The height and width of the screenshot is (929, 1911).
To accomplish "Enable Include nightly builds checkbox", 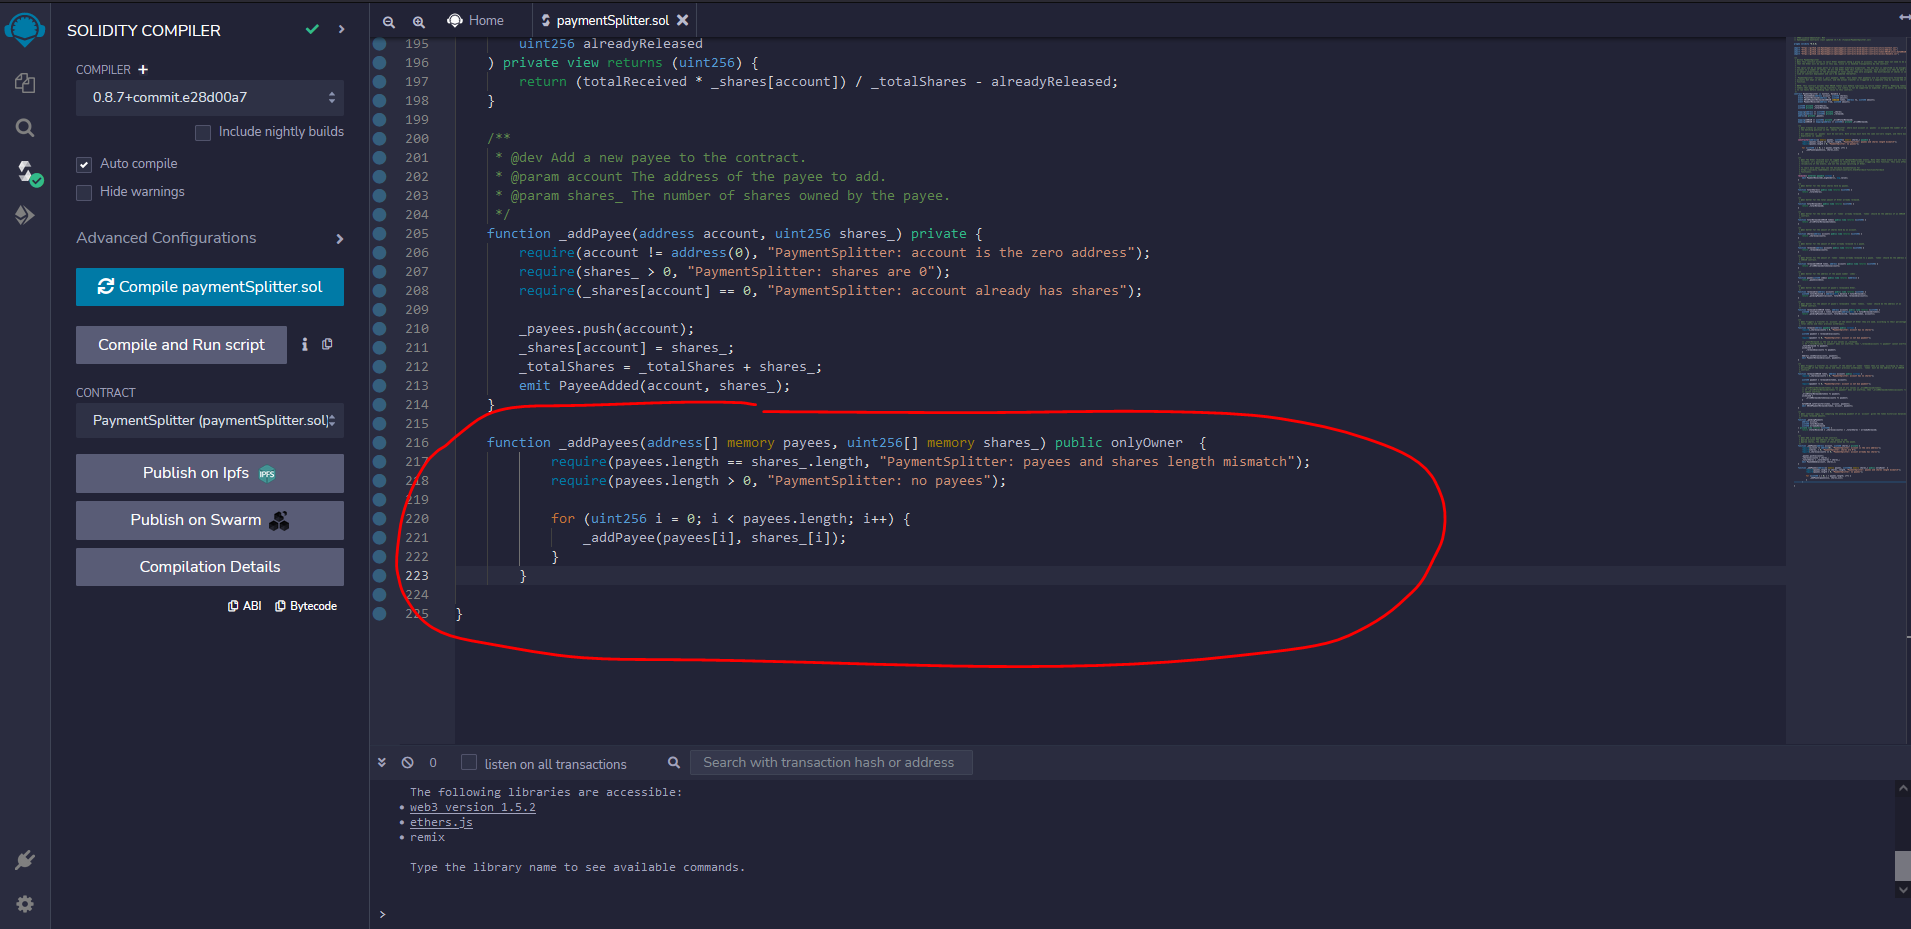I will coord(203,133).
